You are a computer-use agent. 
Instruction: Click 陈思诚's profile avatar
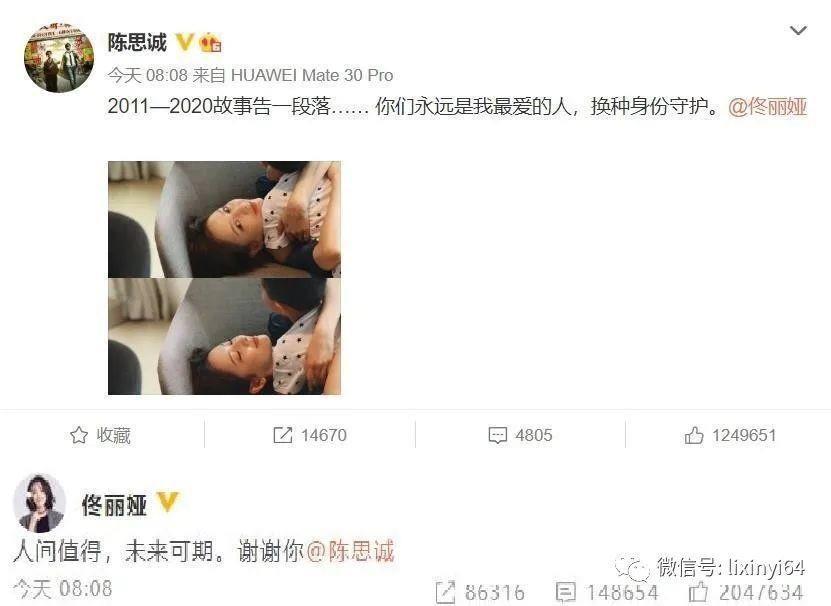59,57
